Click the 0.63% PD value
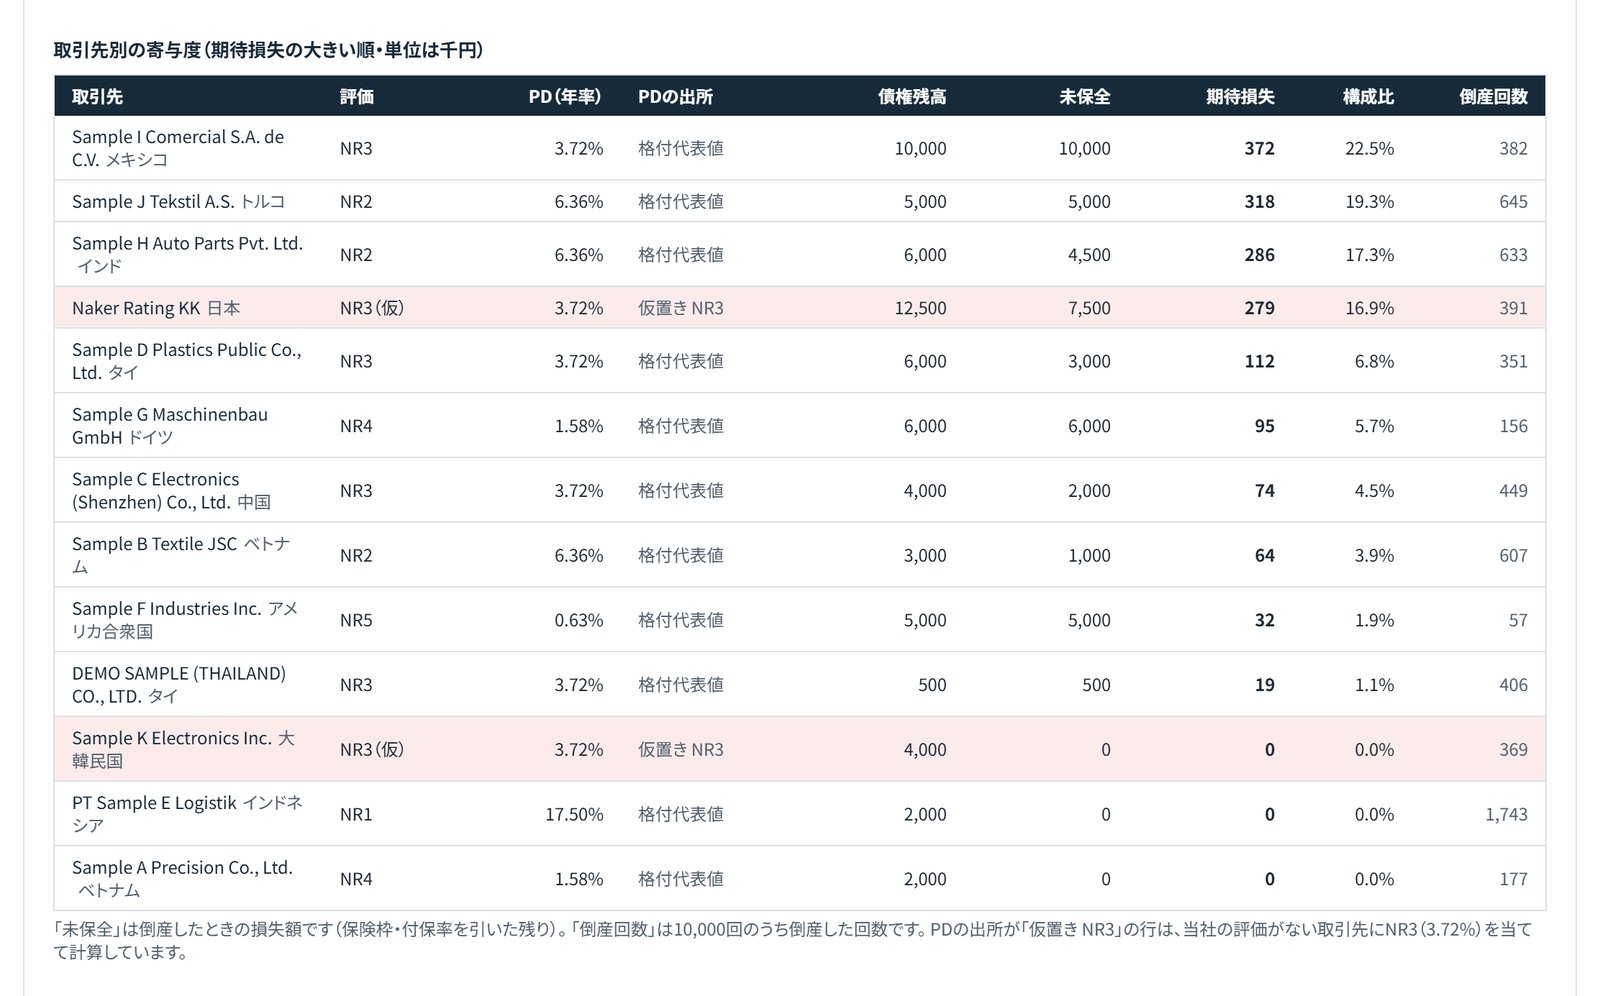 point(579,620)
